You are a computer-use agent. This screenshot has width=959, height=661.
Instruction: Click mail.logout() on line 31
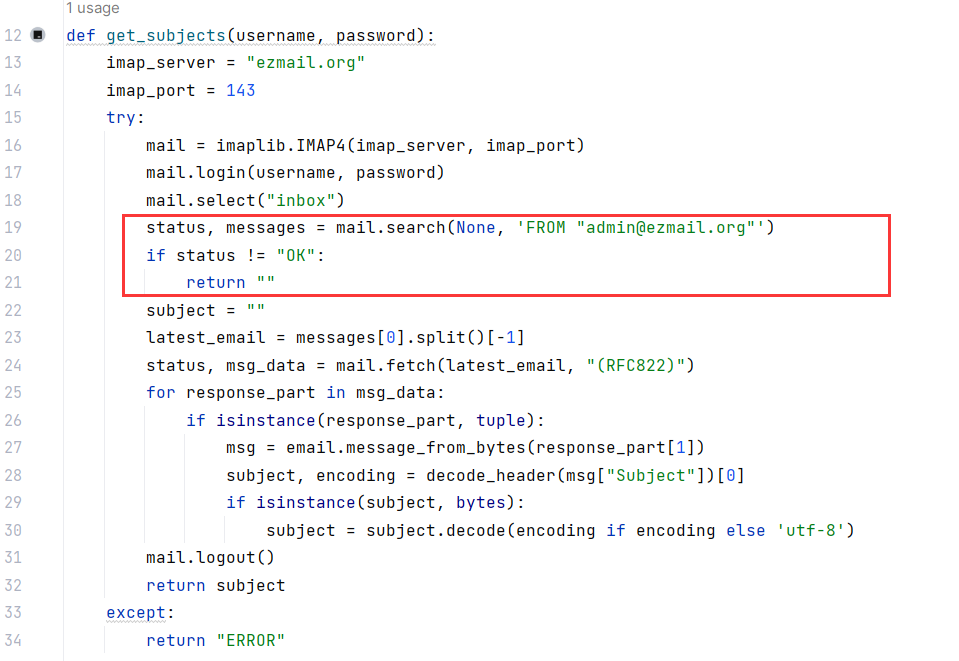point(210,558)
